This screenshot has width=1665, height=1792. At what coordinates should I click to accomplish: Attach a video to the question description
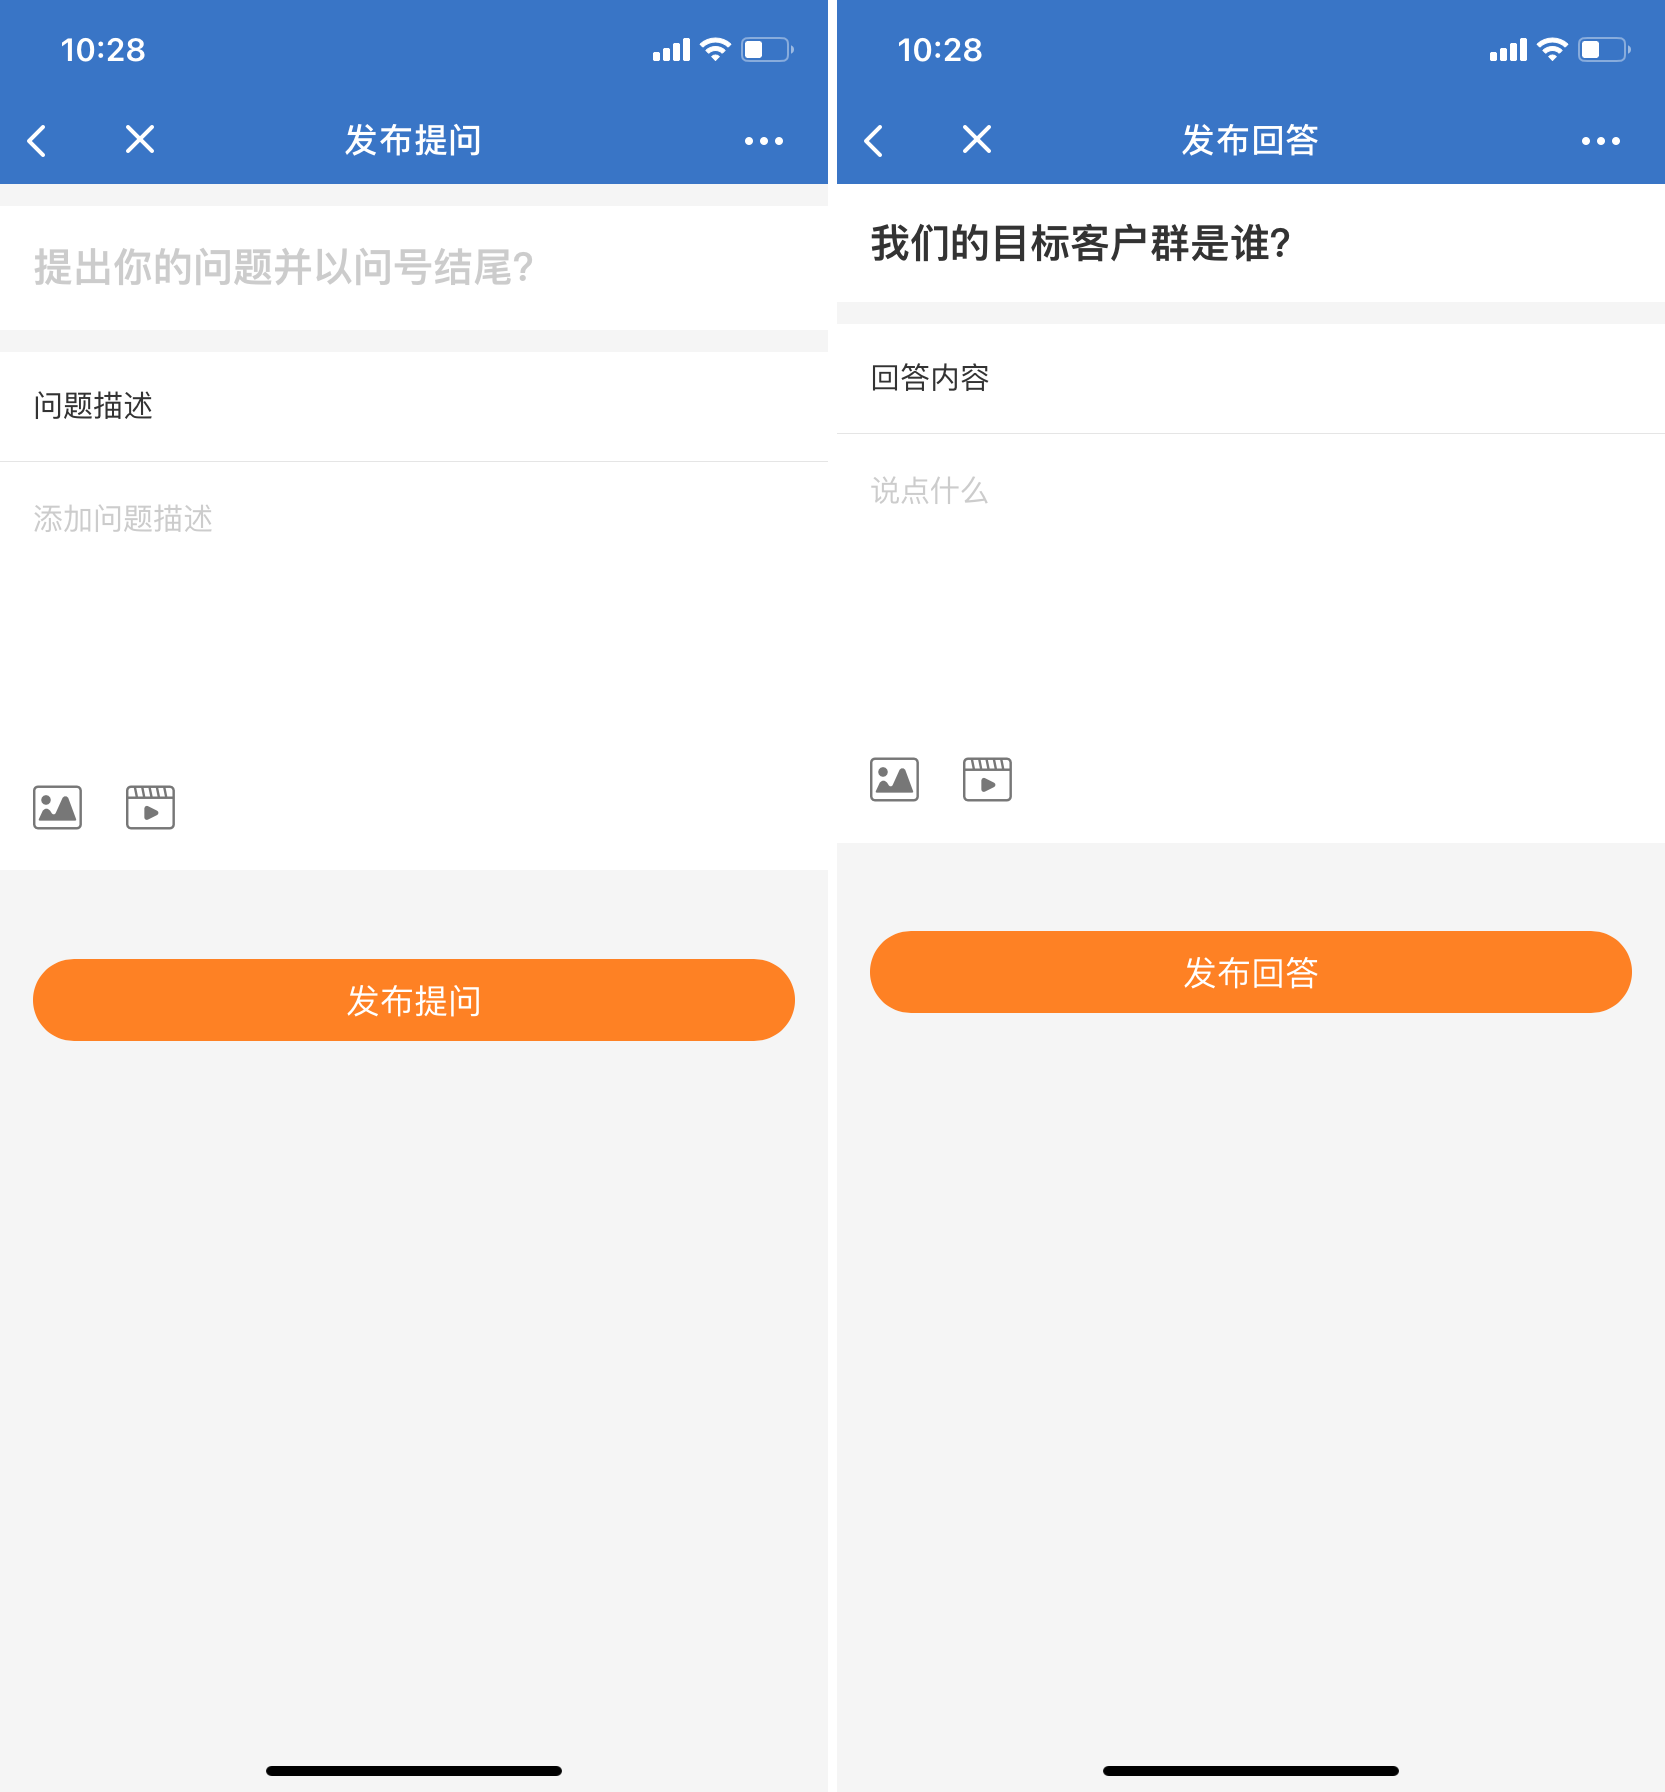click(x=150, y=808)
